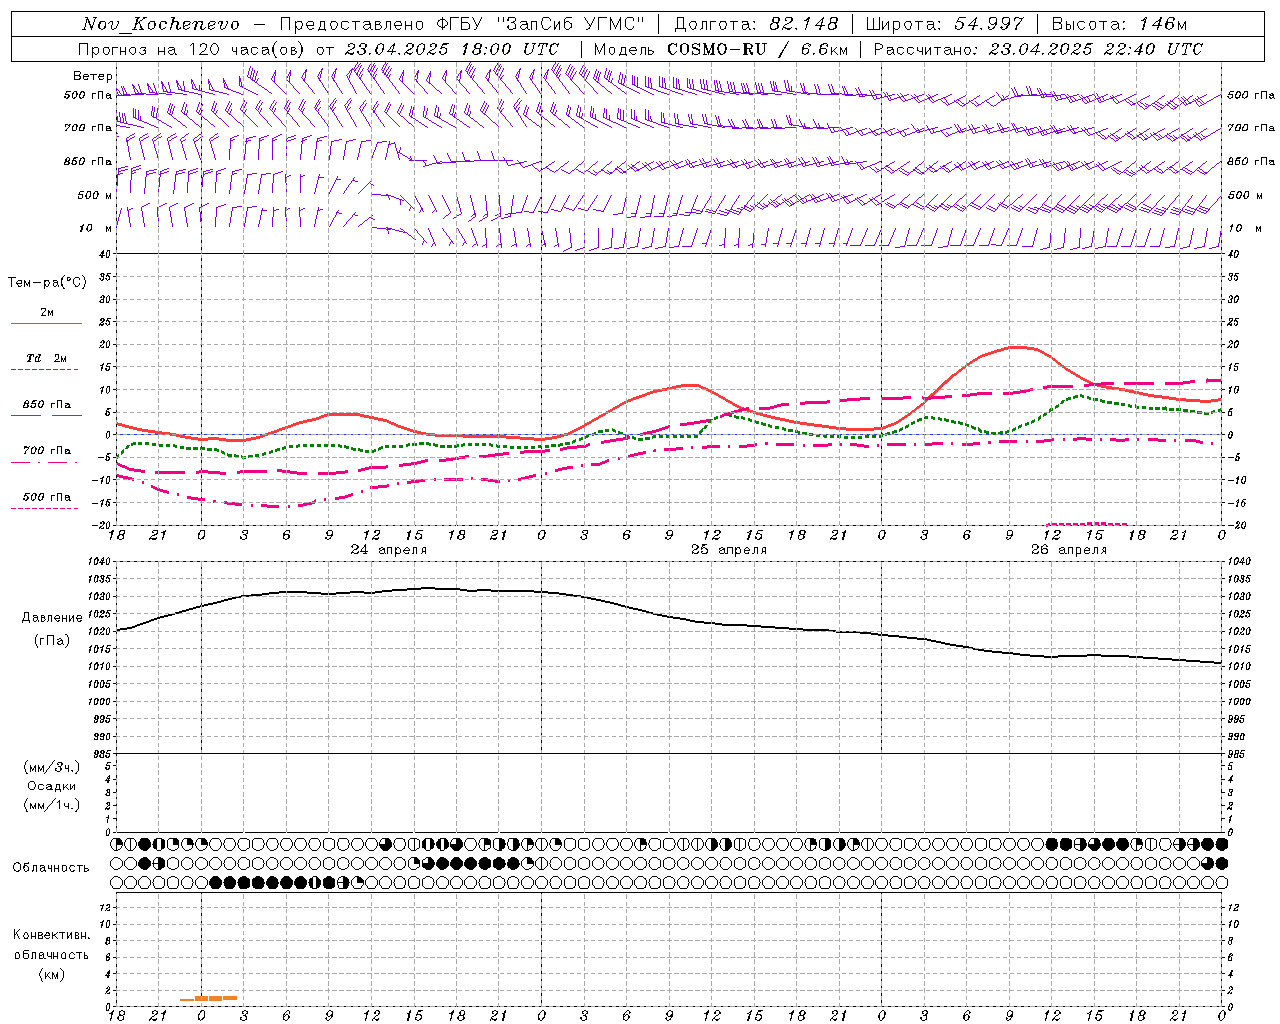Click the (гПа) unit under Давление

pos(50,641)
